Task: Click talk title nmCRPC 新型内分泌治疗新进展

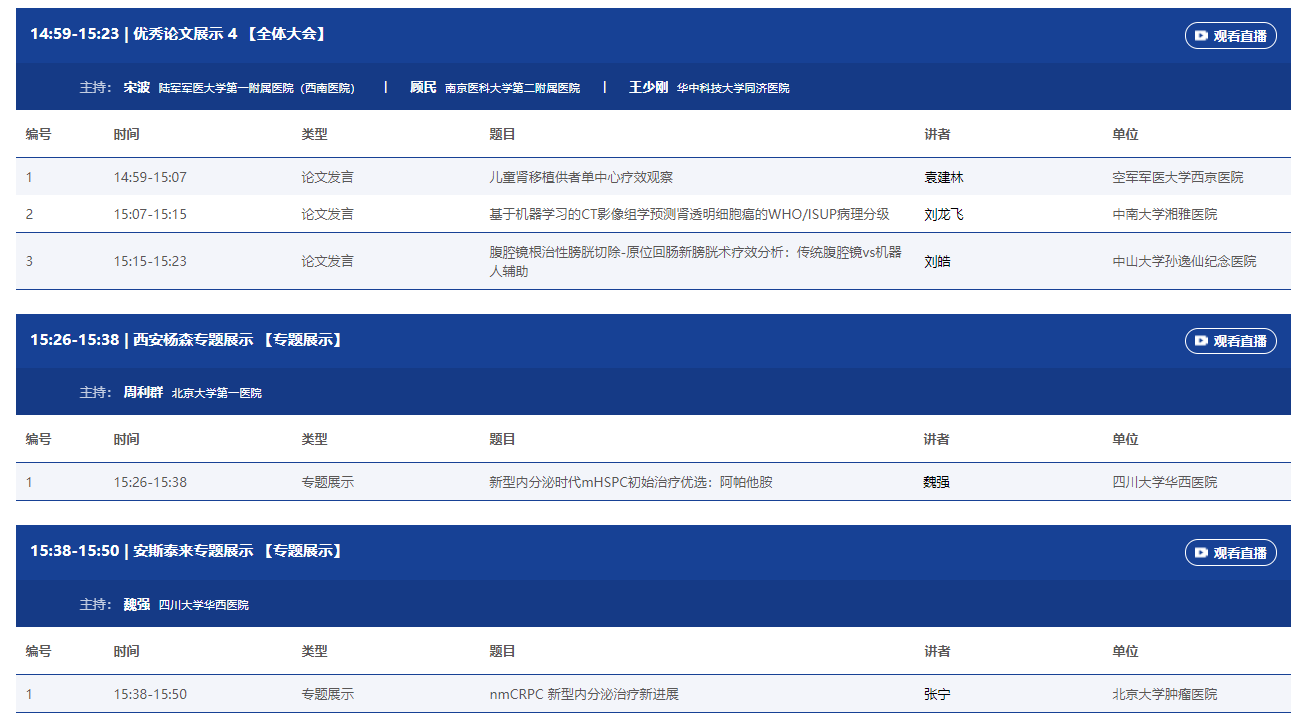Action: [584, 694]
